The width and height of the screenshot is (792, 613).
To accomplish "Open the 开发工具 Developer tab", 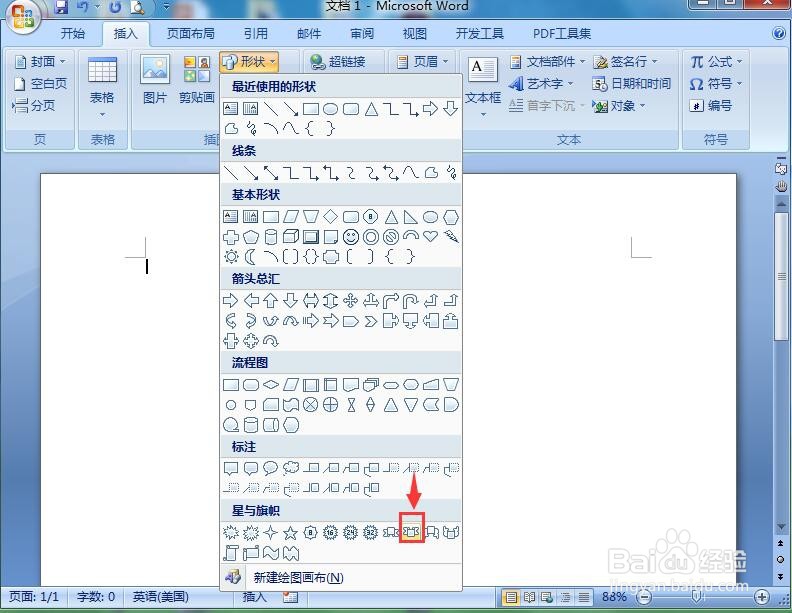I will [479, 33].
